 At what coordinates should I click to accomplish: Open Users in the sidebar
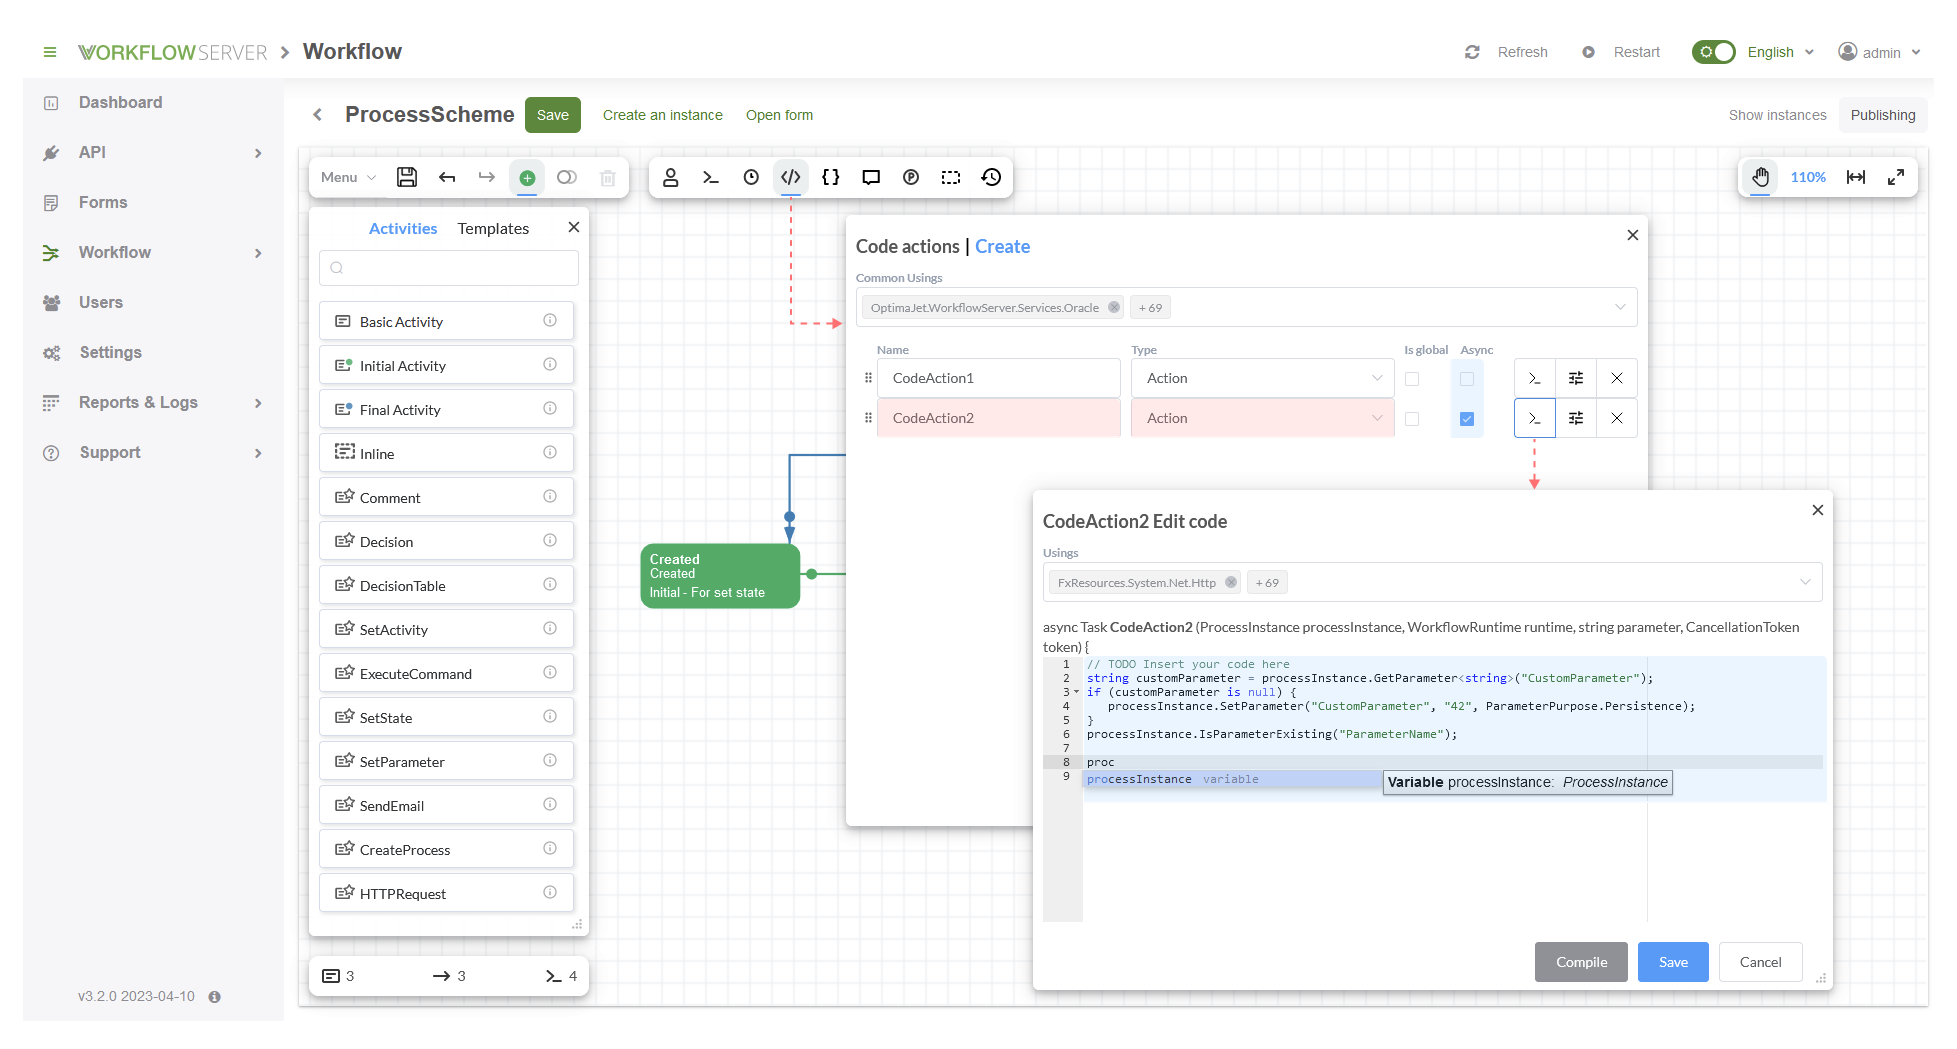101,302
